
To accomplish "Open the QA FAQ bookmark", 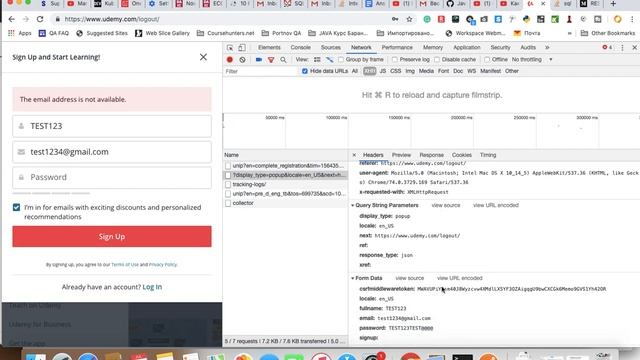I will click(x=54, y=33).
